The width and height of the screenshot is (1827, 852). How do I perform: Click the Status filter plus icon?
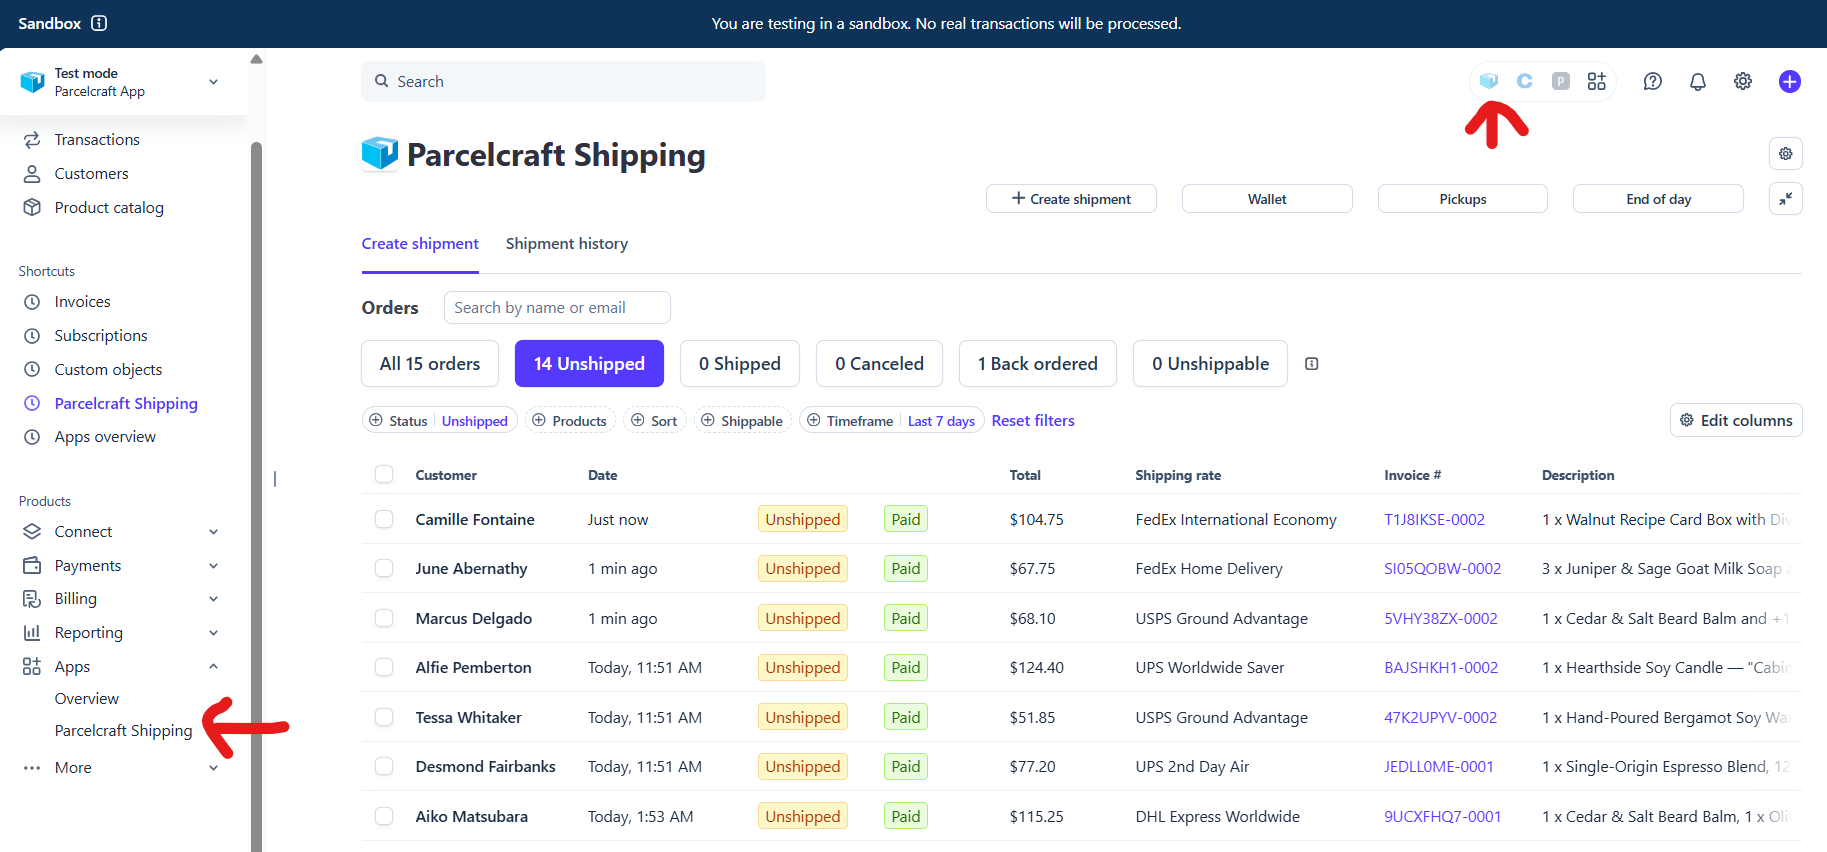376,420
